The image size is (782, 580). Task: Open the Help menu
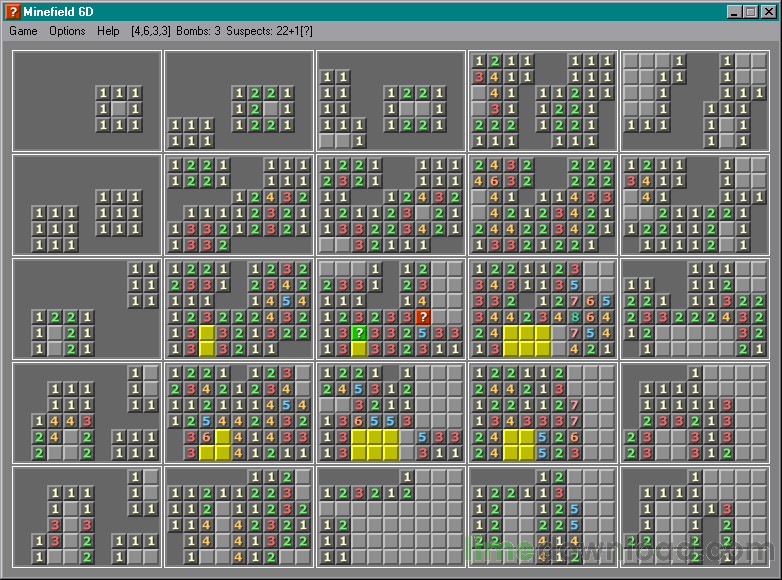pyautogui.click(x=108, y=31)
